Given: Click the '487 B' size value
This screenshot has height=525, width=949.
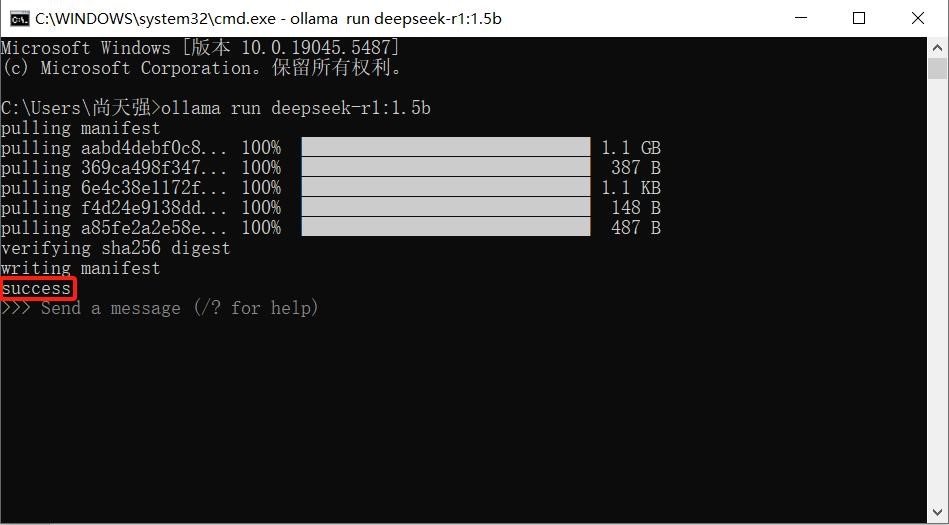Looking at the screenshot, I should click(635, 228).
